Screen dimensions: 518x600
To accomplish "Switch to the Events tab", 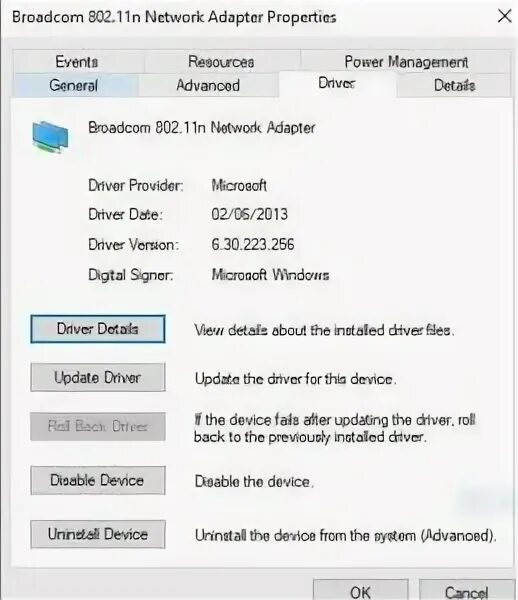I will [x=77, y=62].
